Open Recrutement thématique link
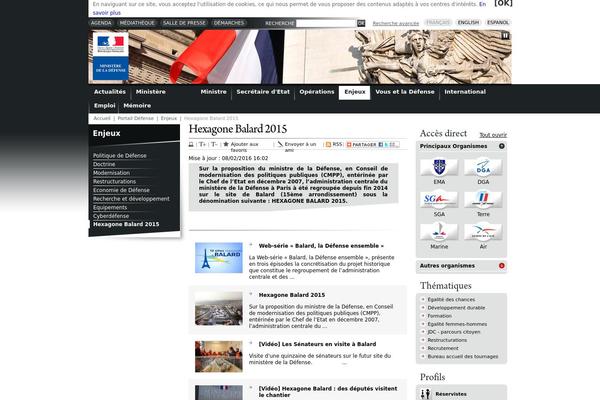Image resolution: width=600 pixels, height=400 pixels. [x=443, y=348]
